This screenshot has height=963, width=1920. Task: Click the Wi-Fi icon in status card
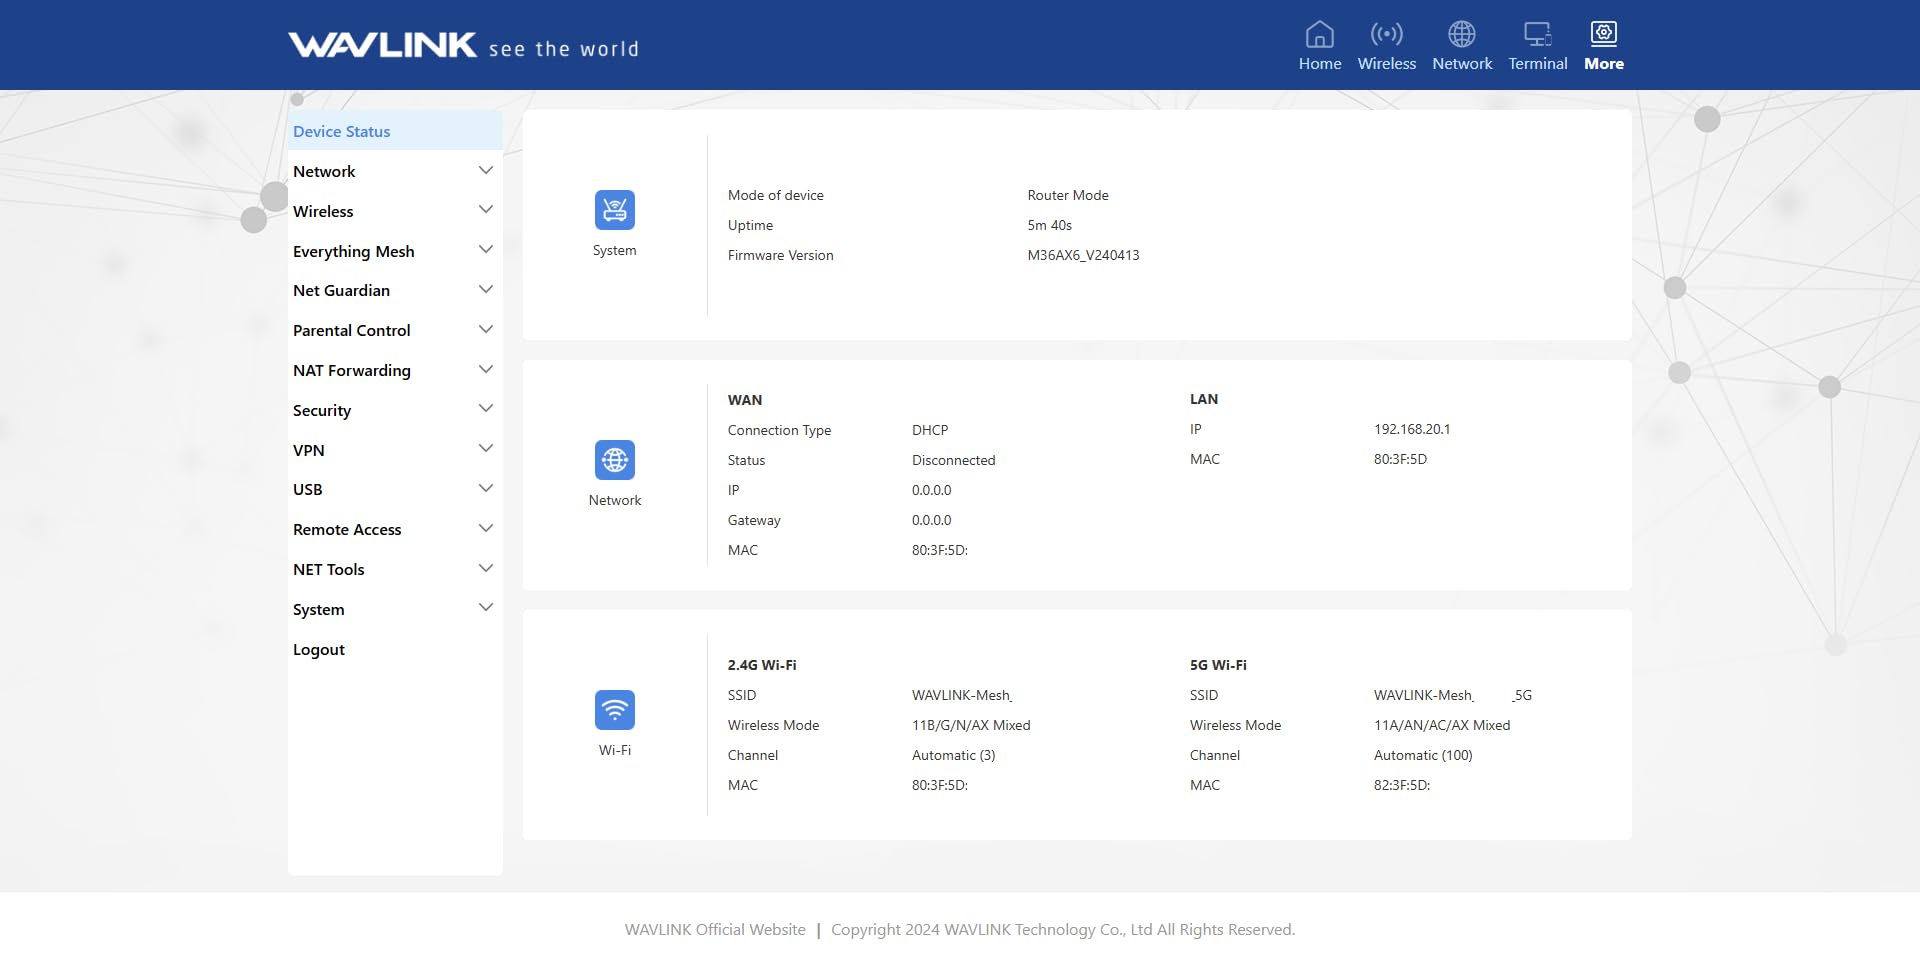tap(614, 710)
